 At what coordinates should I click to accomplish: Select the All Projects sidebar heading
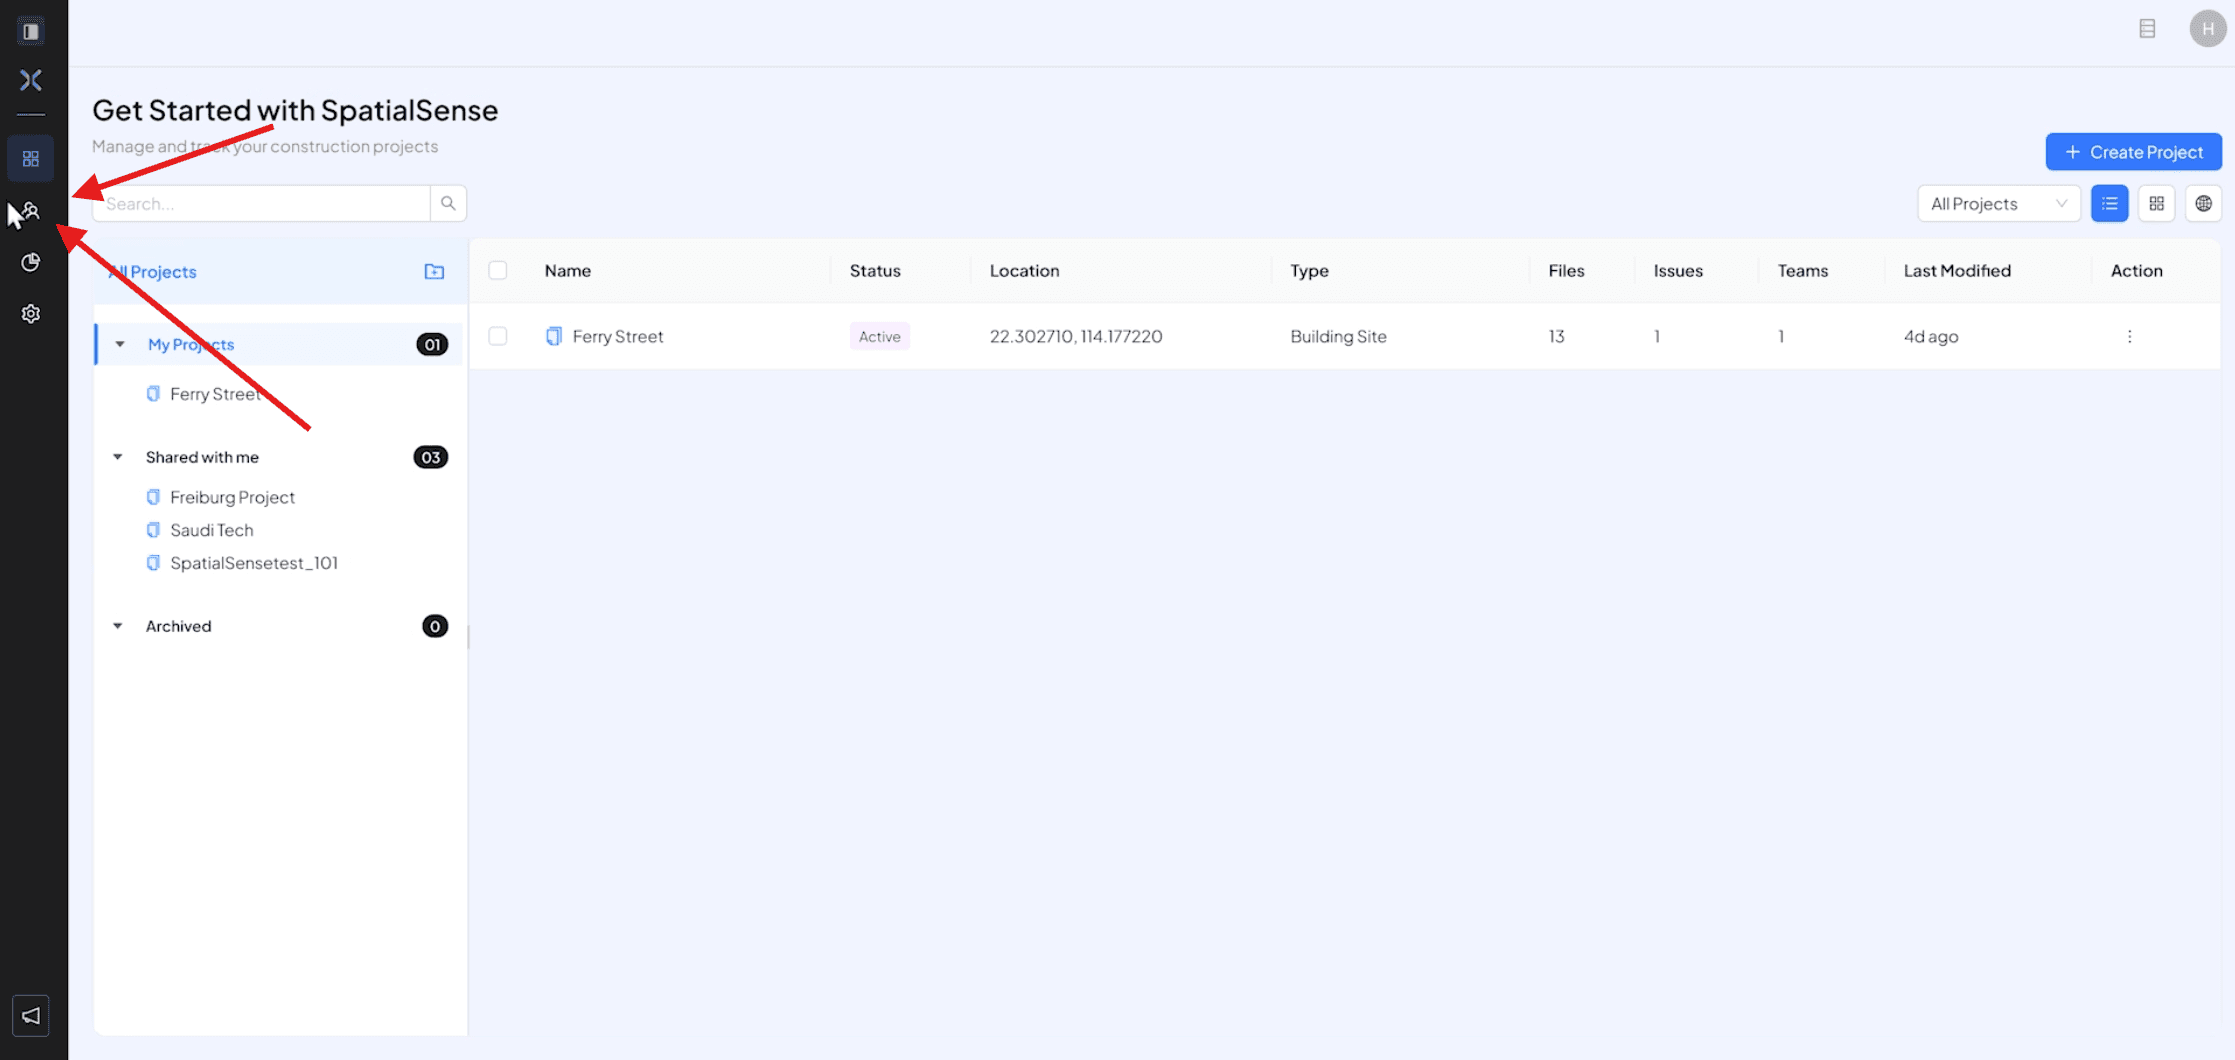pyautogui.click(x=152, y=271)
